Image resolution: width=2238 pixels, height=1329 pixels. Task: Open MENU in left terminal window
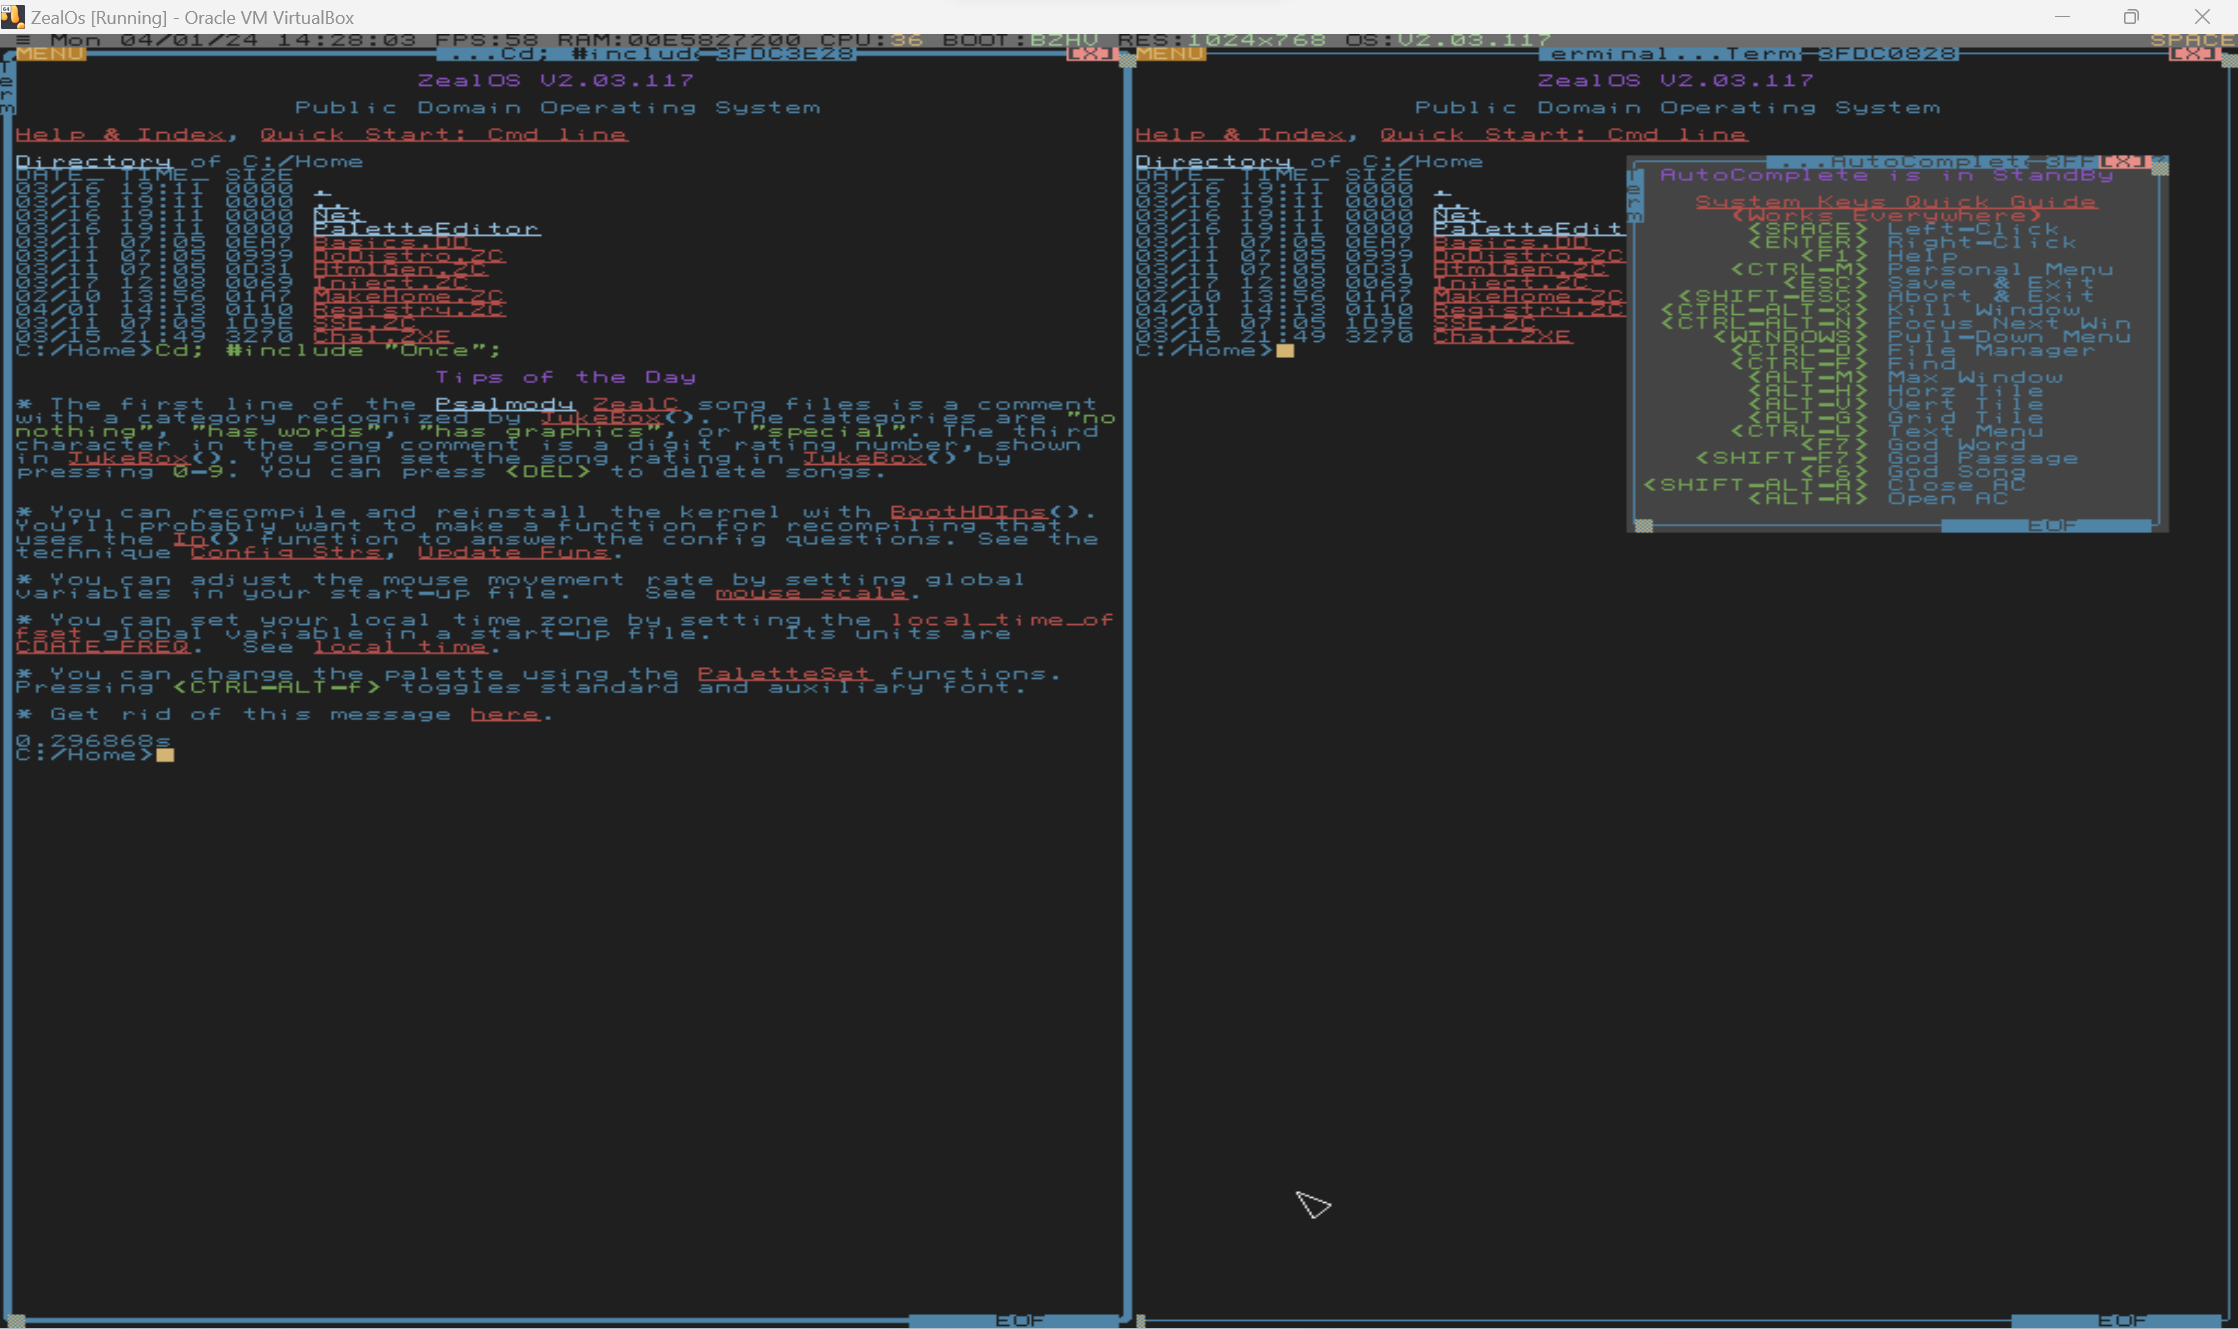click(50, 54)
